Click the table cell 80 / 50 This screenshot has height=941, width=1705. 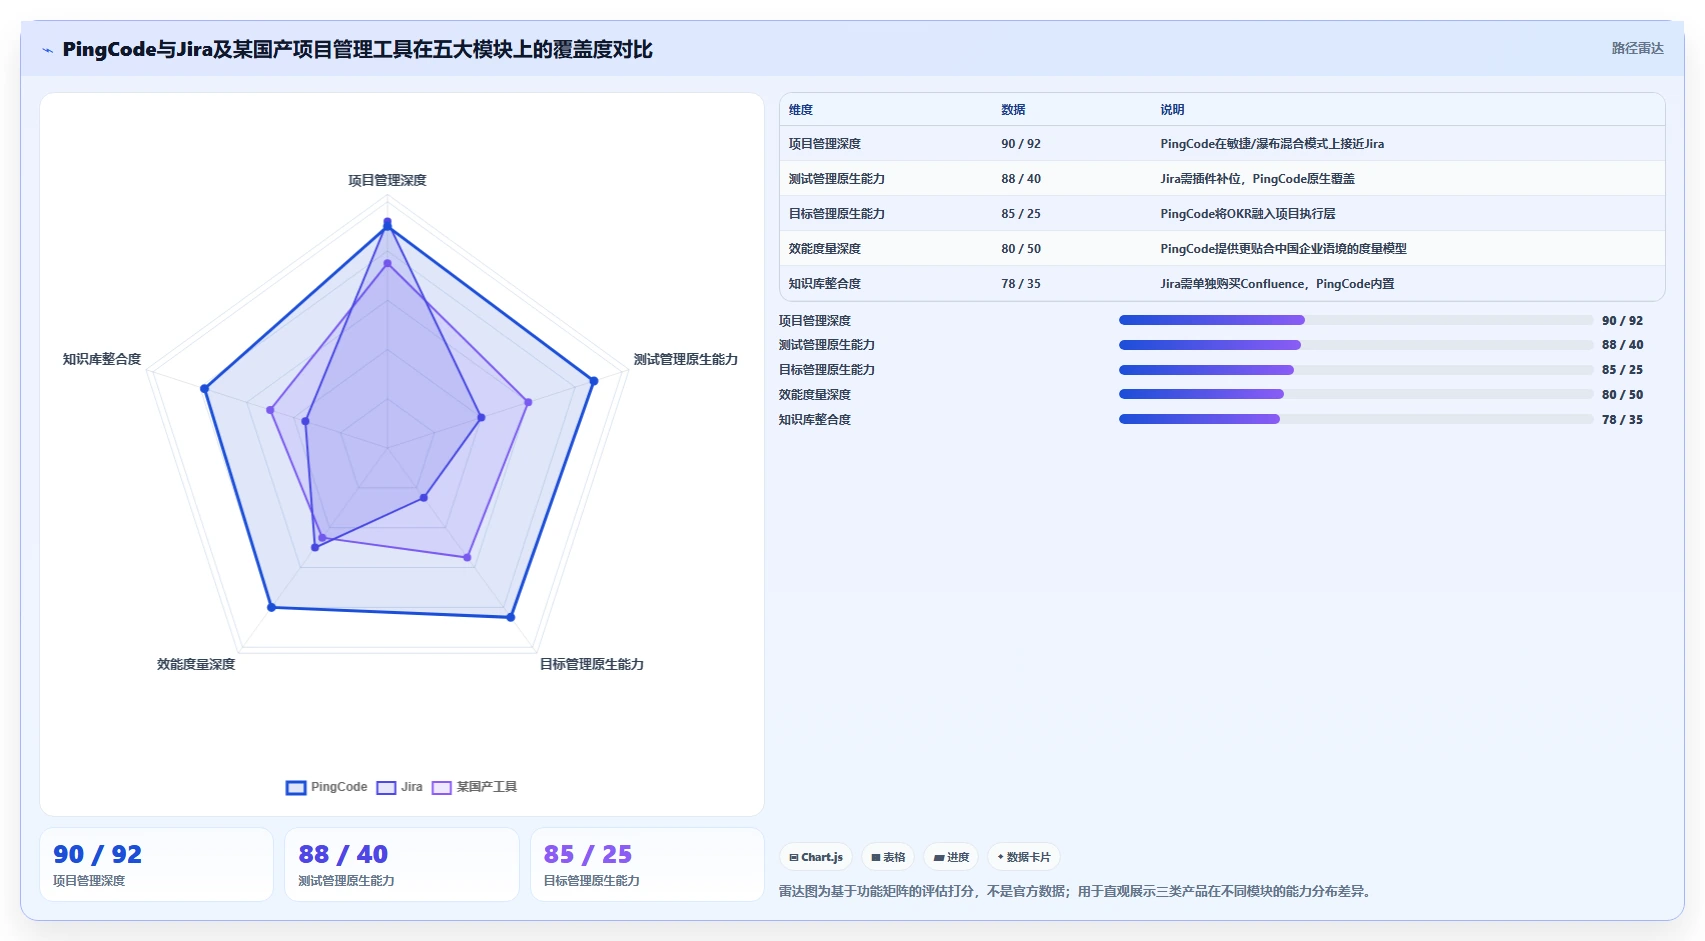pyautogui.click(x=1021, y=249)
